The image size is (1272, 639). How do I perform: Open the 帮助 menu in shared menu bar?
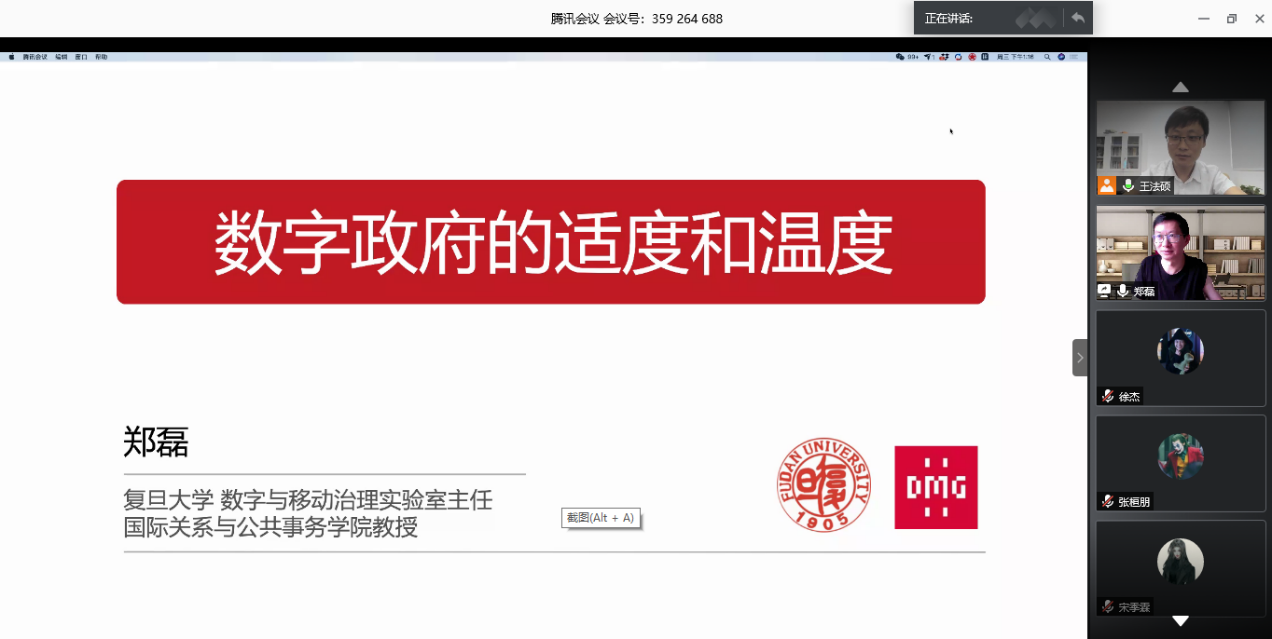[x=101, y=57]
